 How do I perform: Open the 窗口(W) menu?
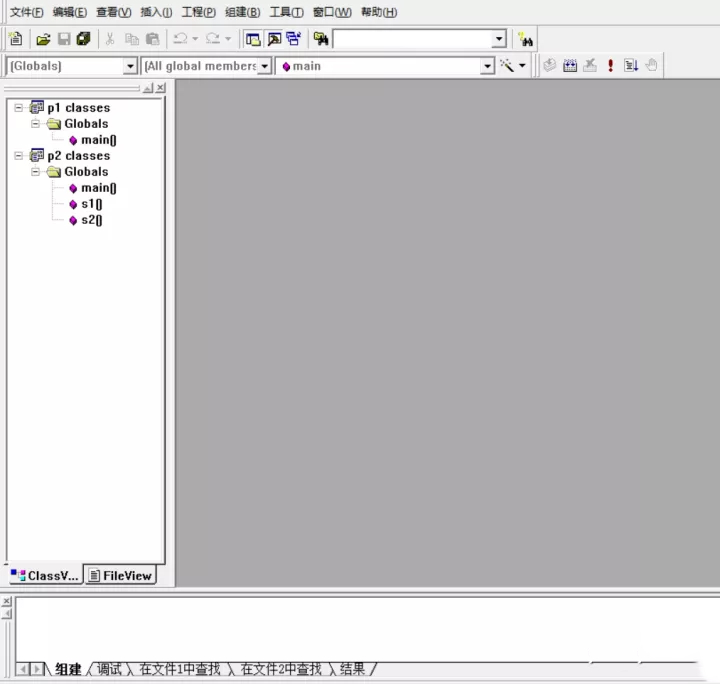tap(332, 12)
